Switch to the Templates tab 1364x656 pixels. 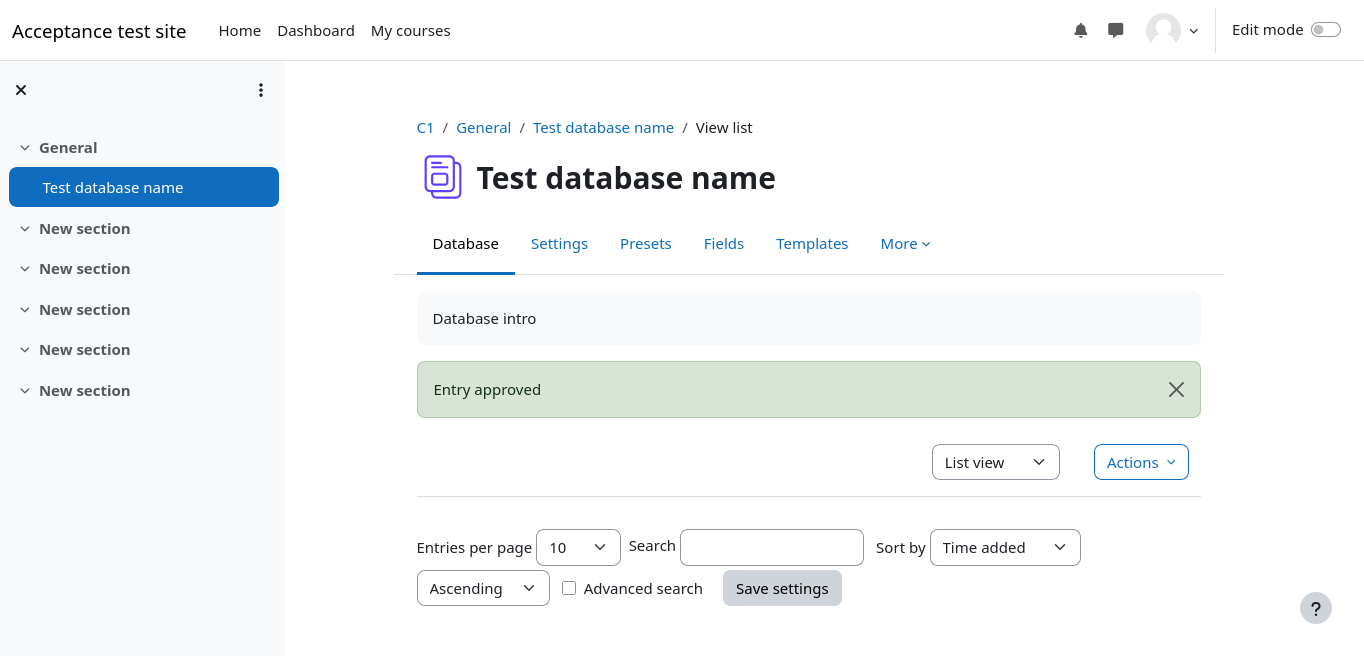pyautogui.click(x=812, y=244)
